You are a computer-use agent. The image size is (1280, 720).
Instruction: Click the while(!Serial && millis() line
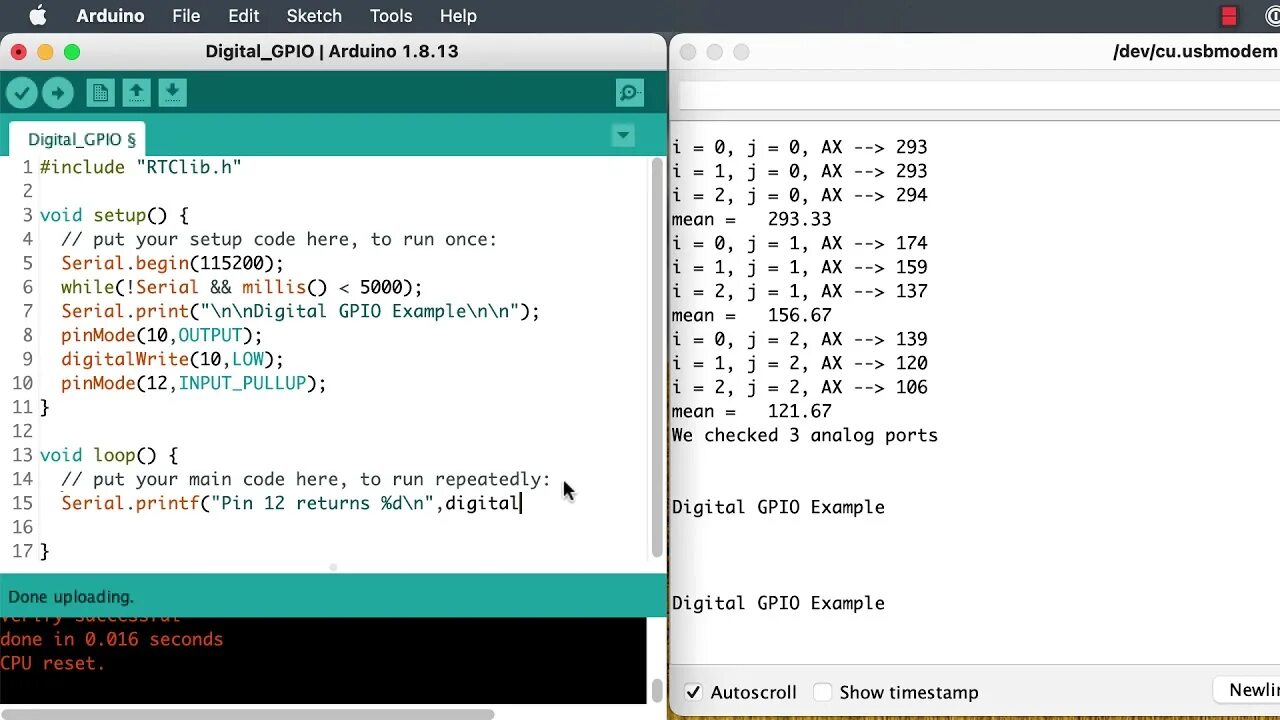pyautogui.click(x=242, y=287)
